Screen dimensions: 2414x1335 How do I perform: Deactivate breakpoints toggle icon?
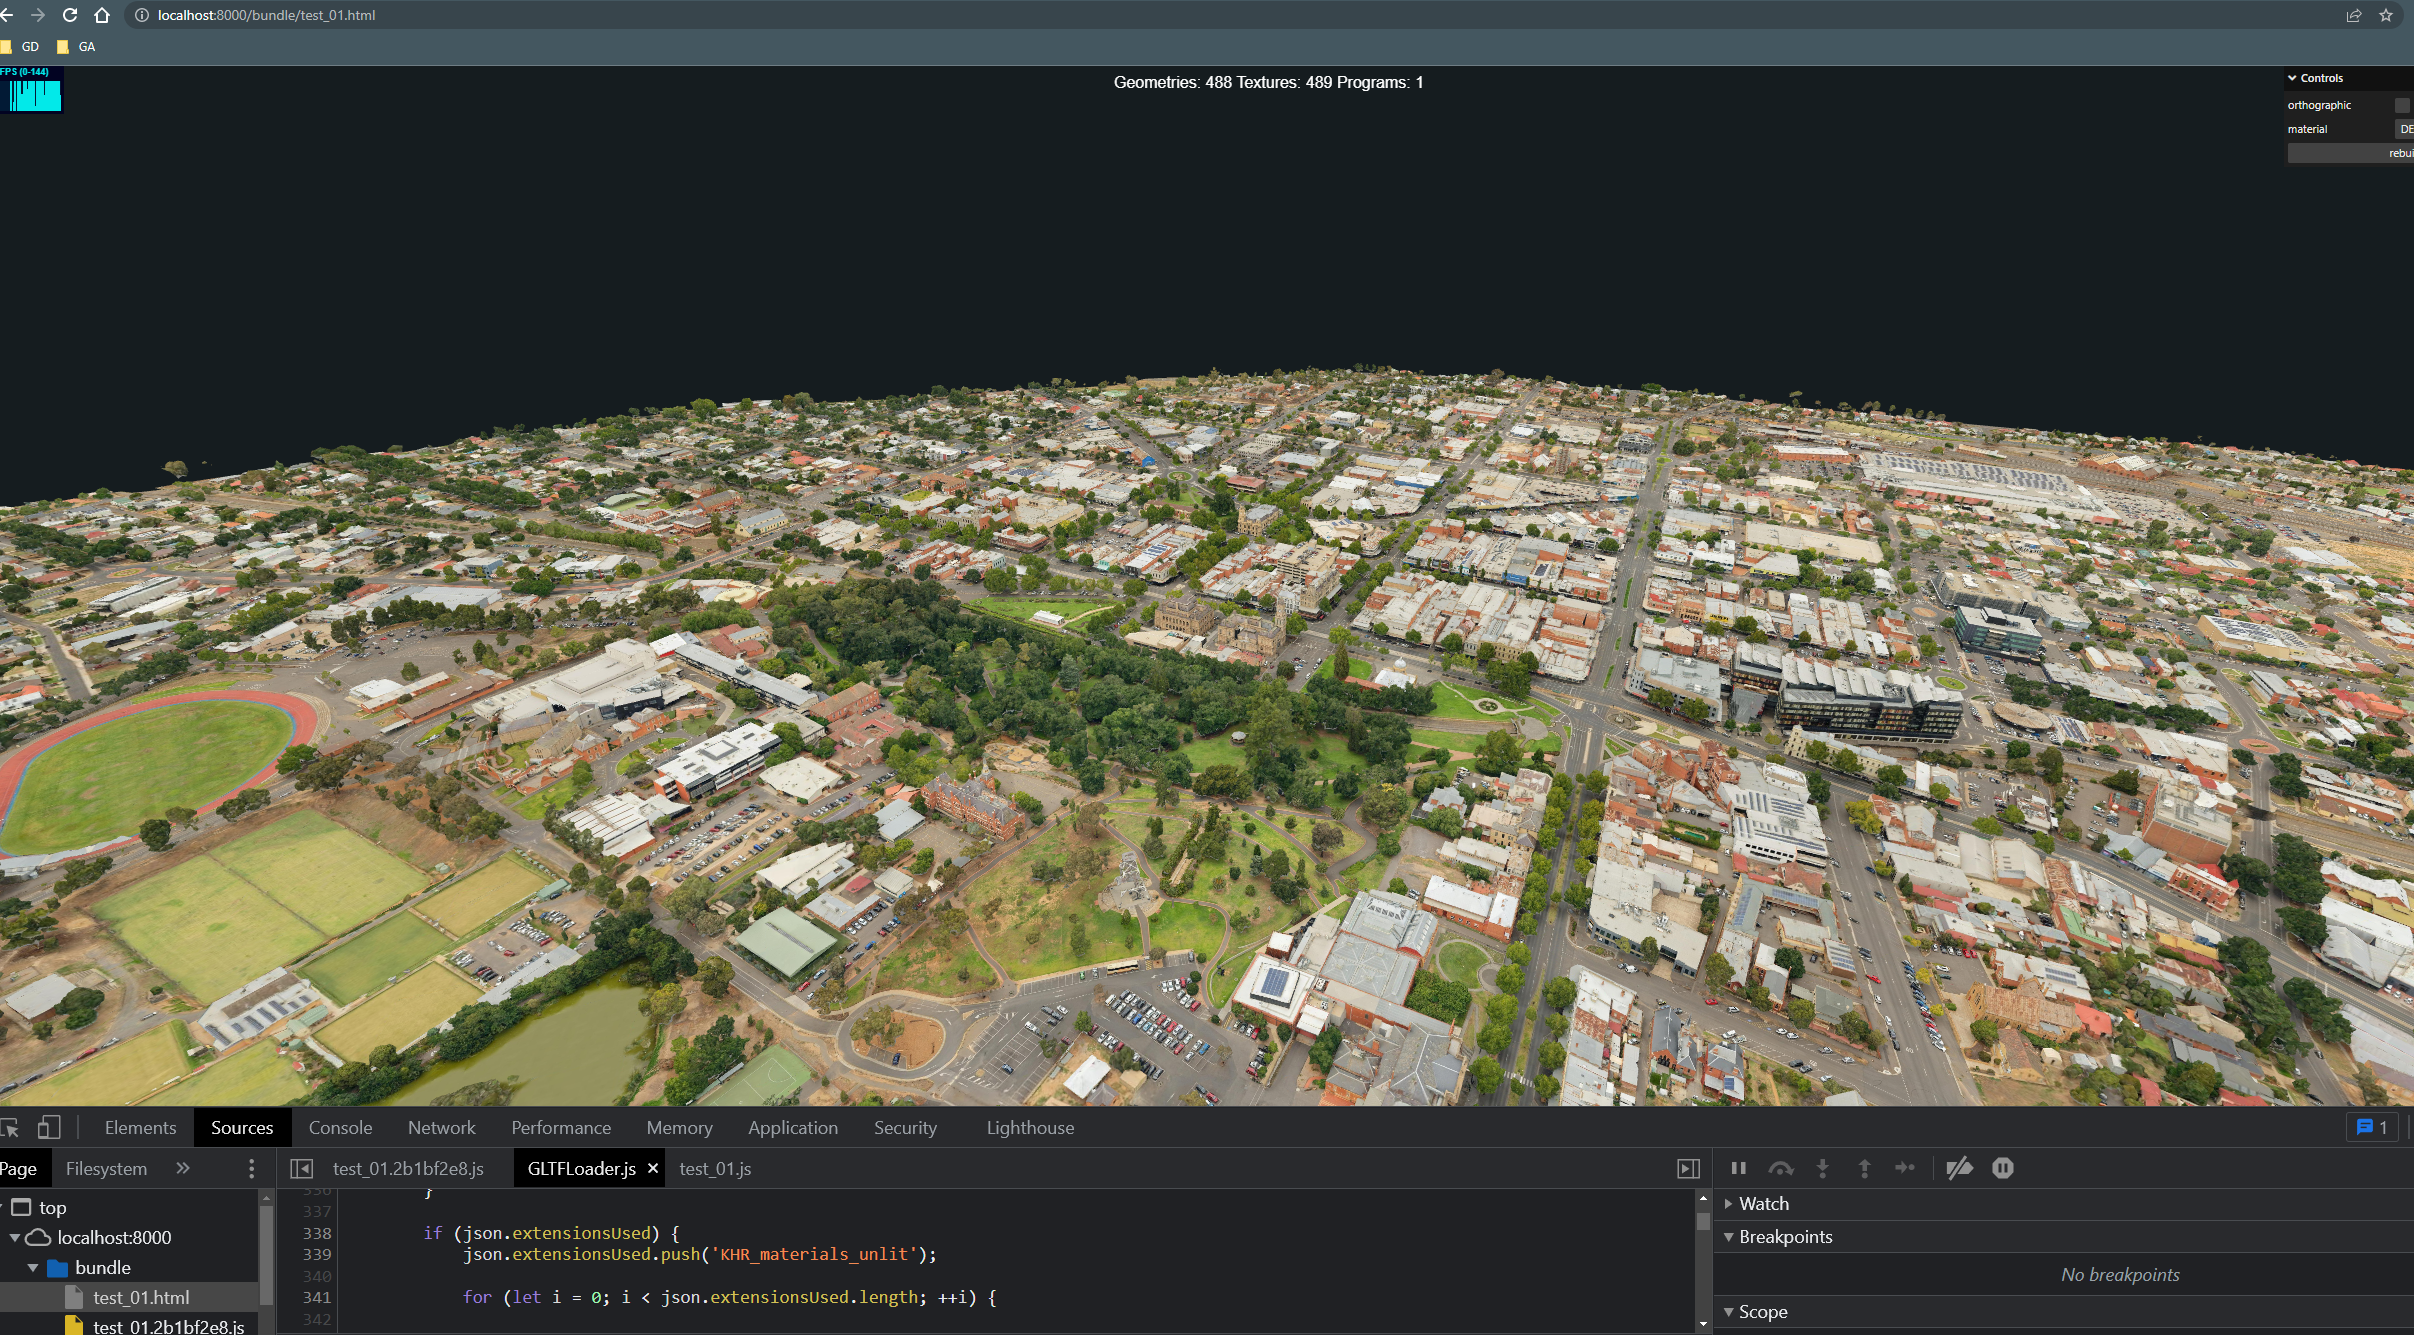[1959, 1168]
